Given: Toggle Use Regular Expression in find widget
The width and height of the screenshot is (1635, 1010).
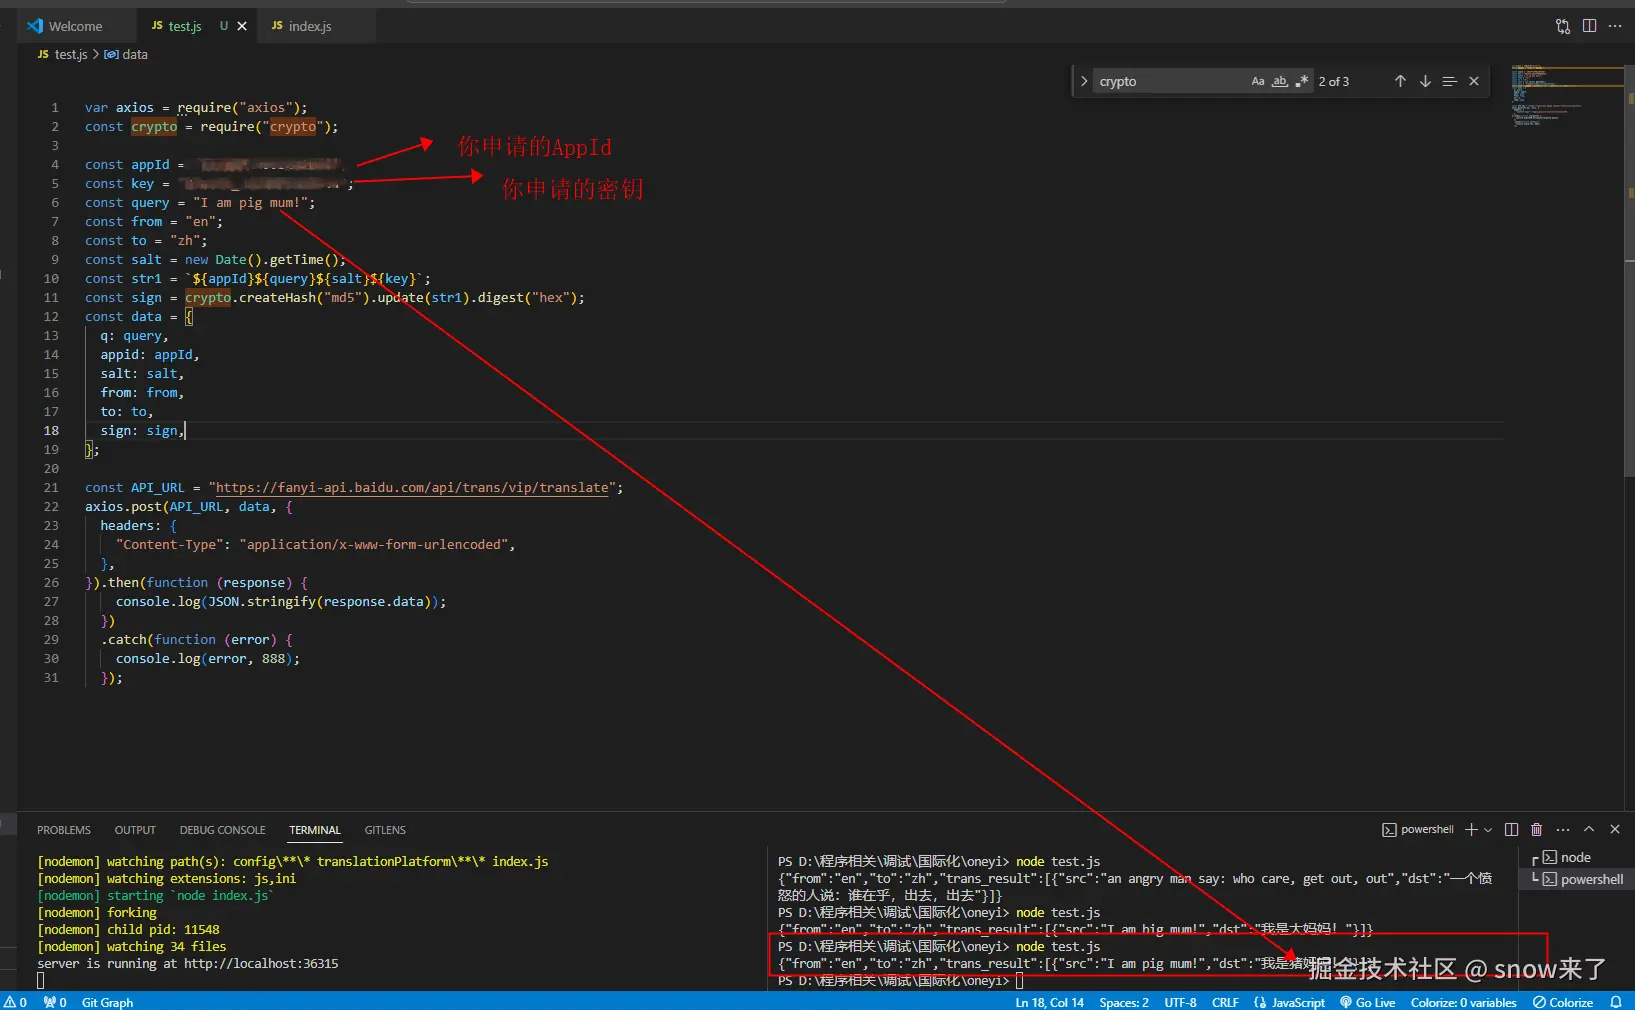Looking at the screenshot, I should click(1301, 82).
